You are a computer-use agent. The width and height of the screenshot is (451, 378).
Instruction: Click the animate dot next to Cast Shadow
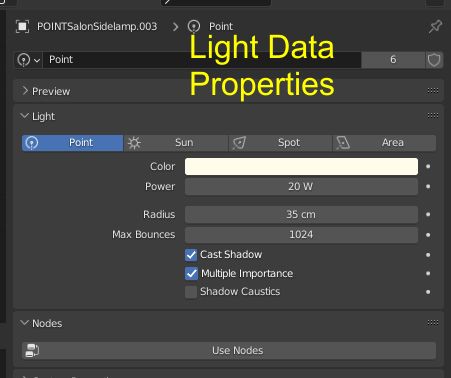pos(428,255)
